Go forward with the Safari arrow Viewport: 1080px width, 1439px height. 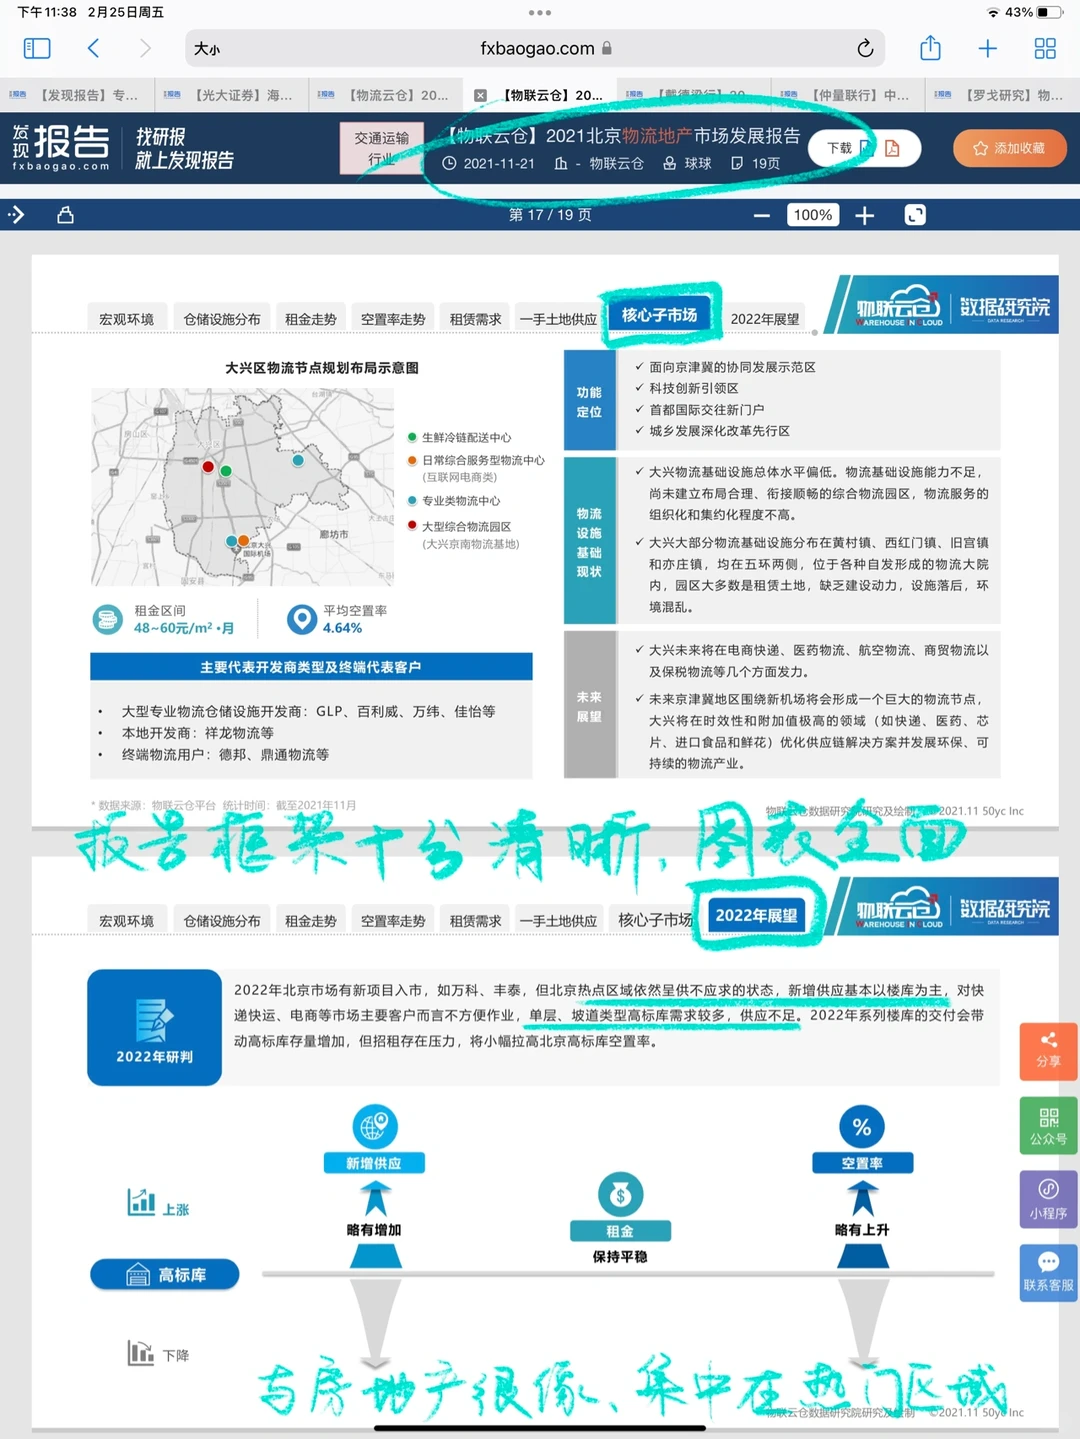pos(145,48)
